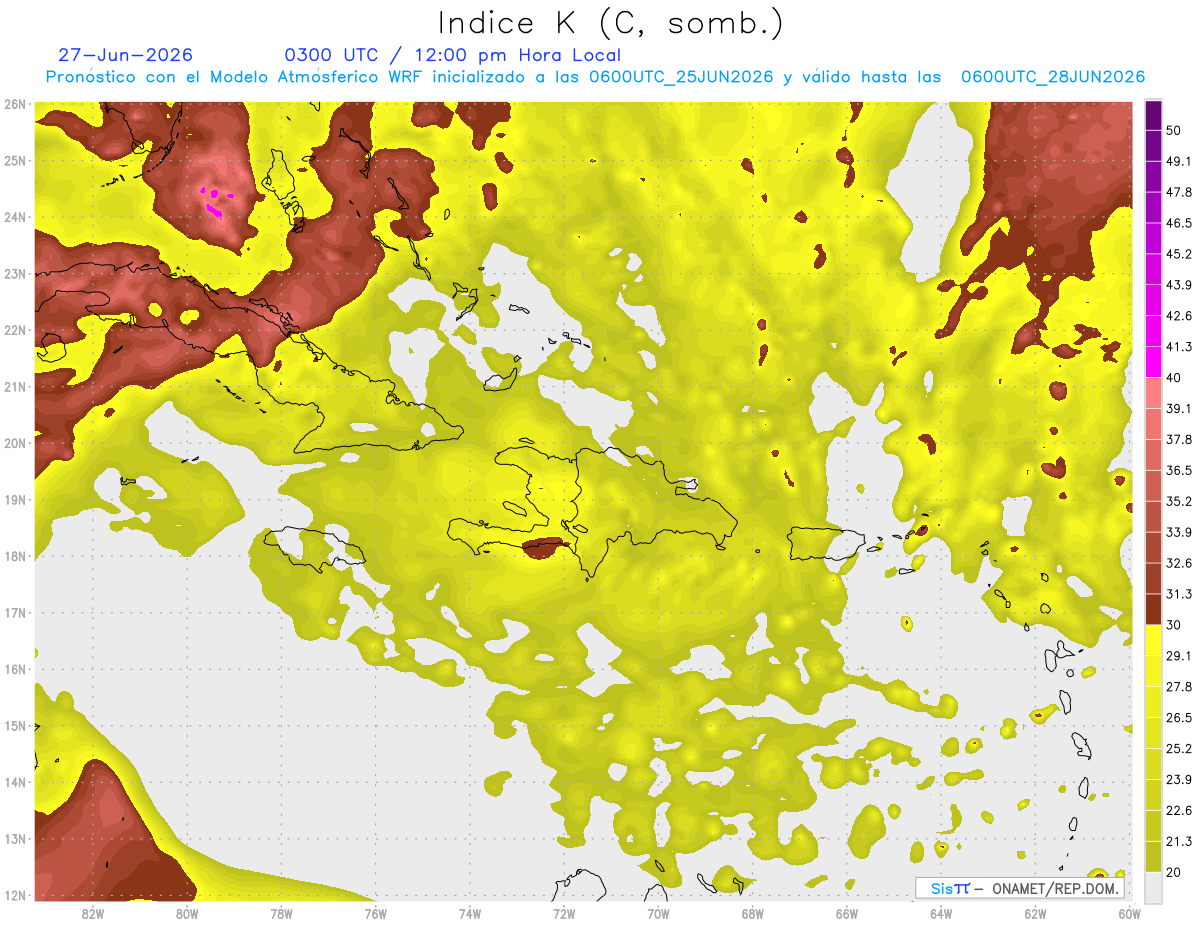Click the "19N" latitude label
Viewport: 1200px width, 927px height.
pyautogui.click(x=15, y=500)
